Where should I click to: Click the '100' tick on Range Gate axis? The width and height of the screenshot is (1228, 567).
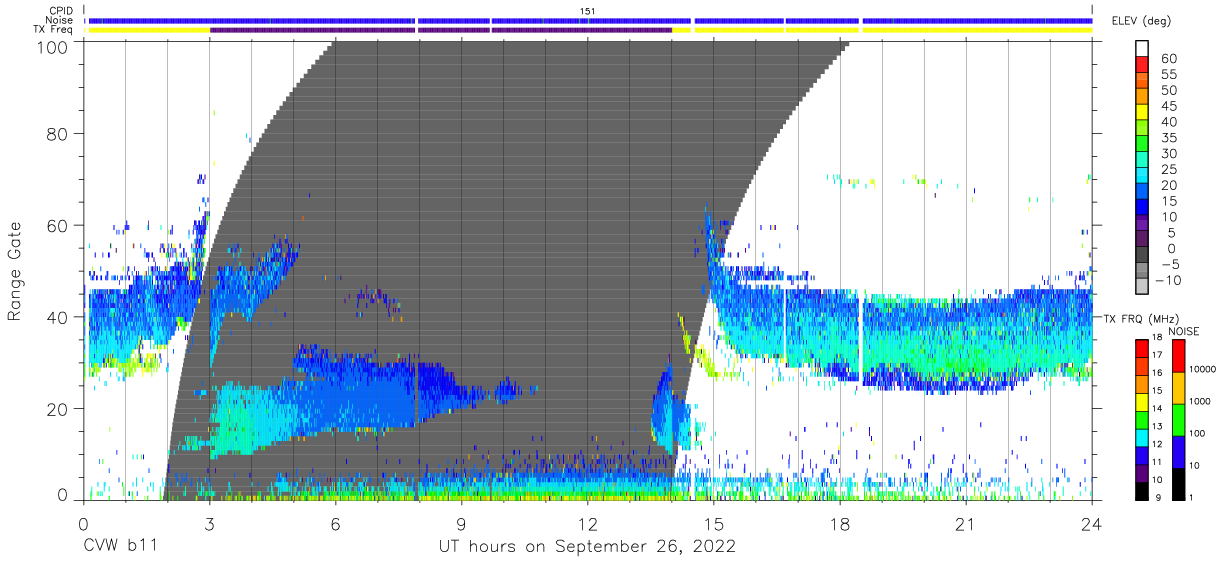pos(53,46)
